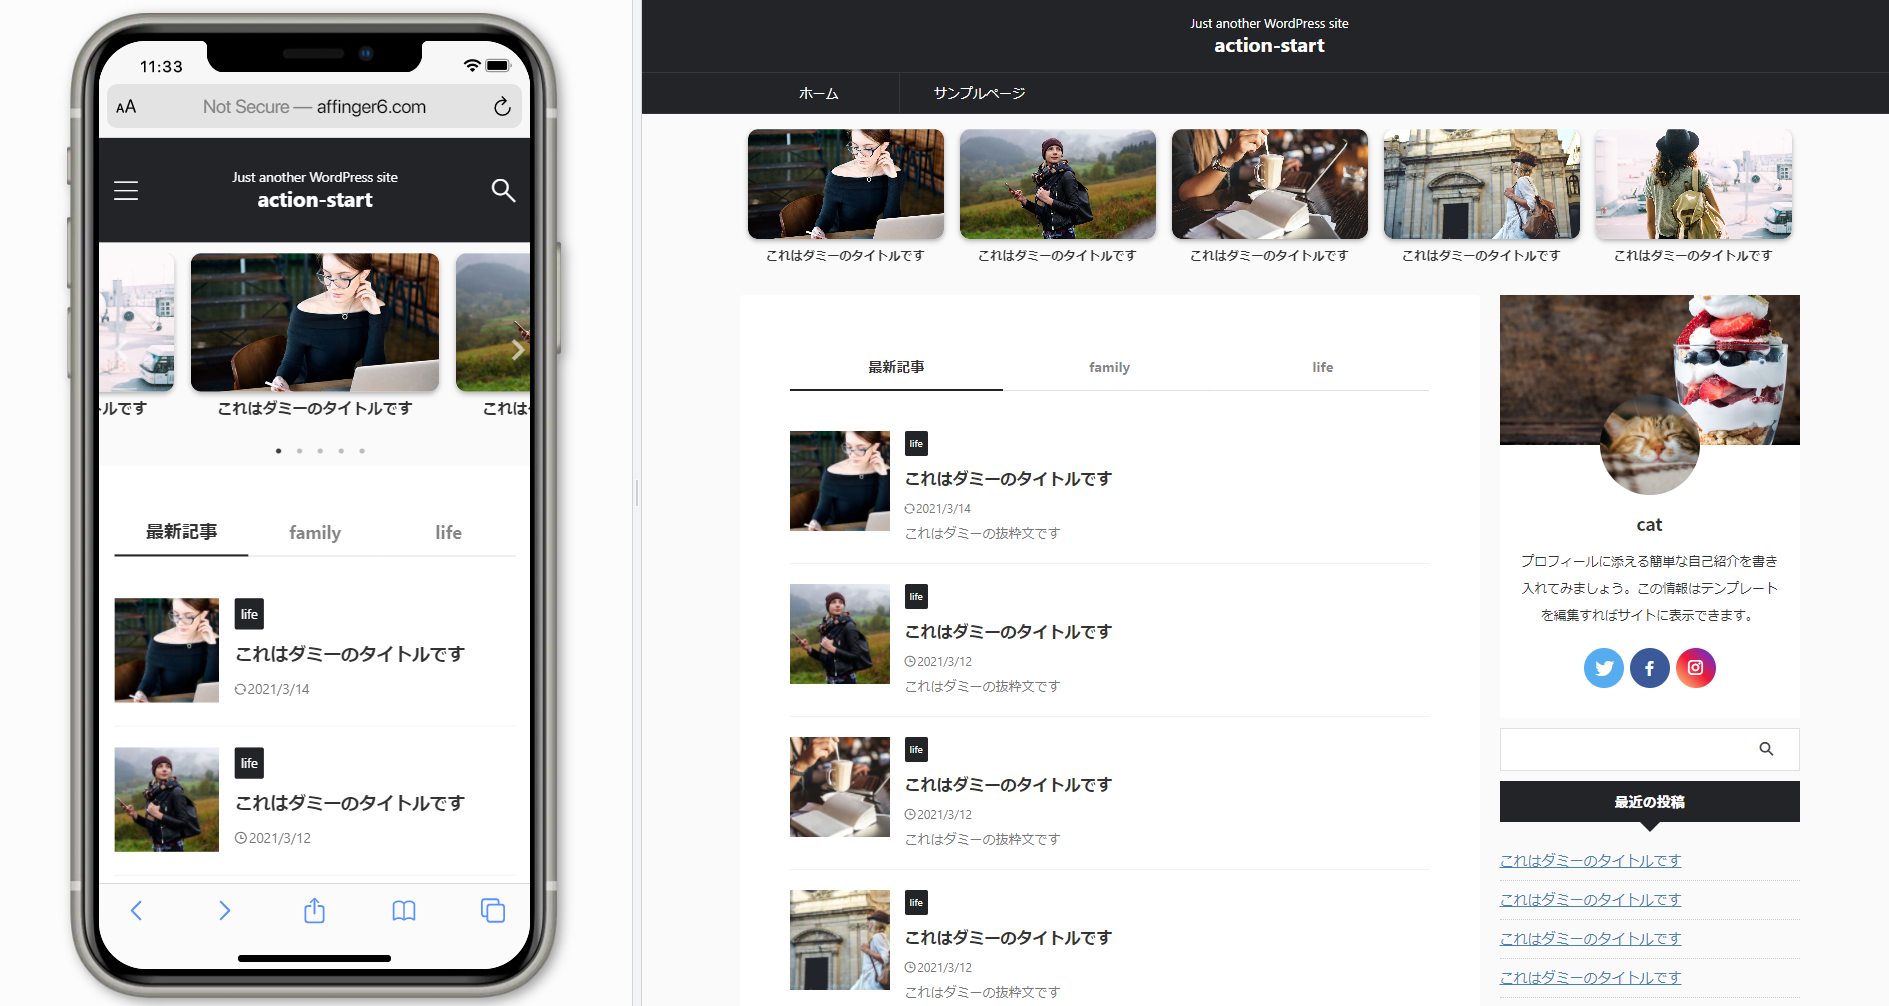Select the second carousel pagination dot

click(x=299, y=451)
